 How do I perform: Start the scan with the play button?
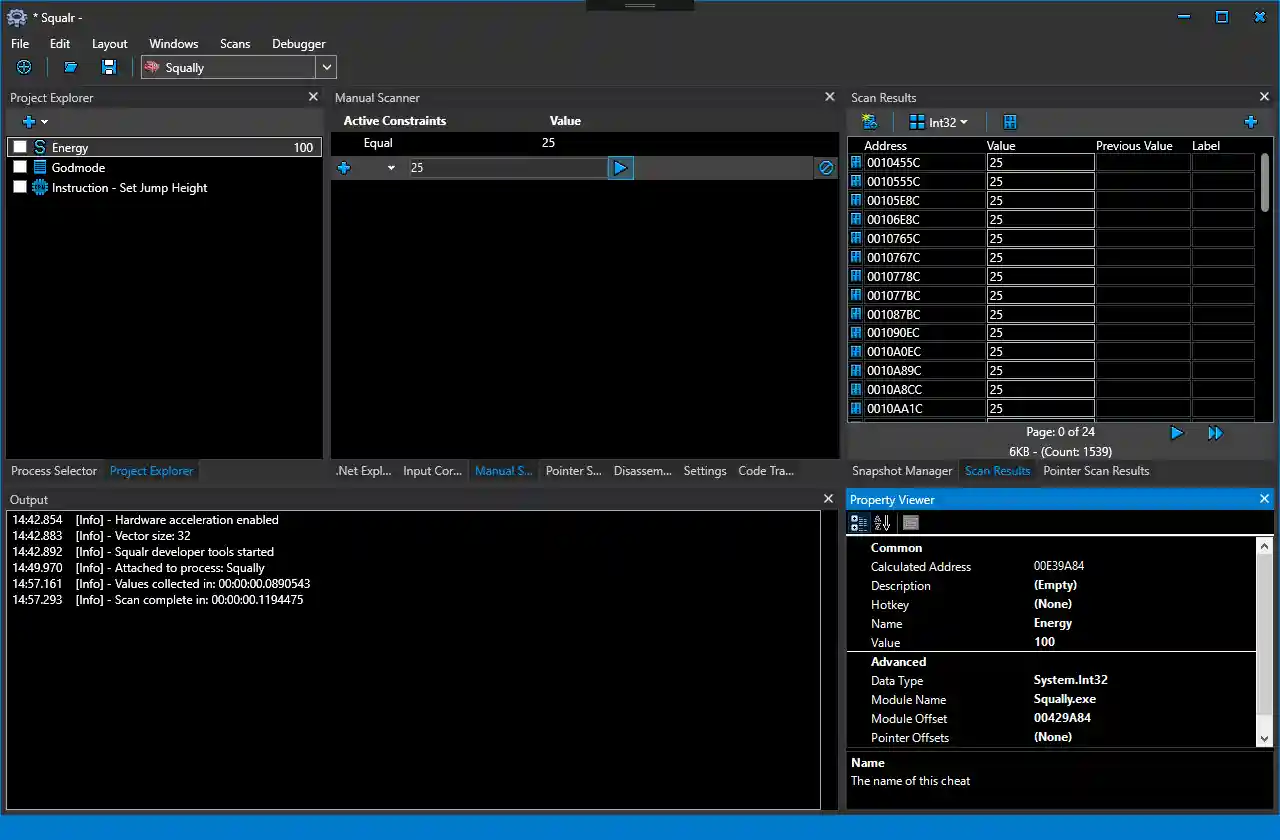pyautogui.click(x=620, y=168)
